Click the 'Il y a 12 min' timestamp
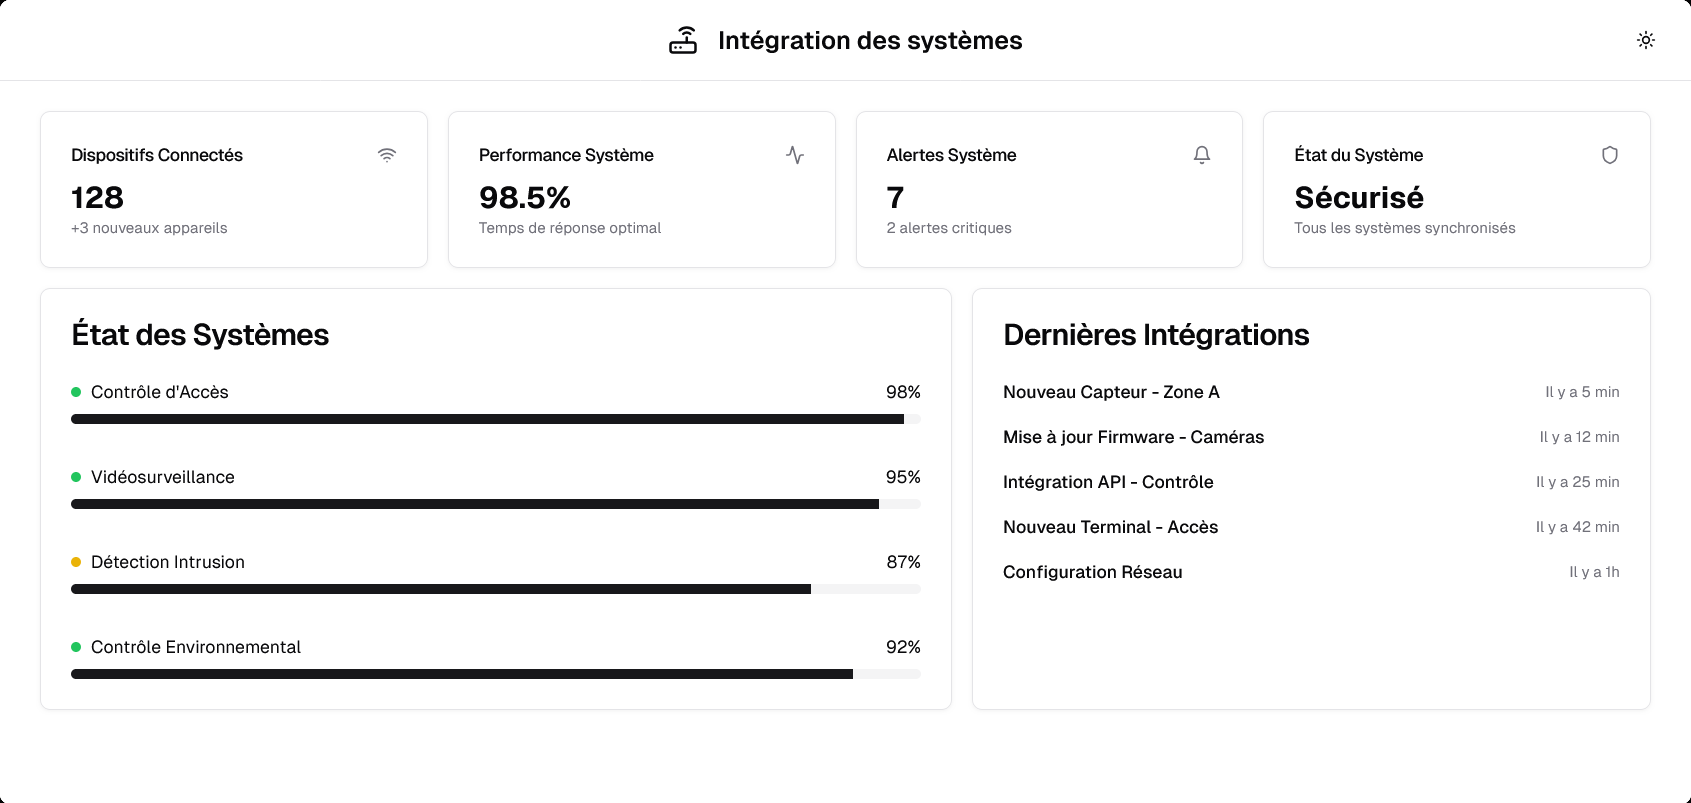This screenshot has height=803, width=1691. pyautogui.click(x=1580, y=437)
